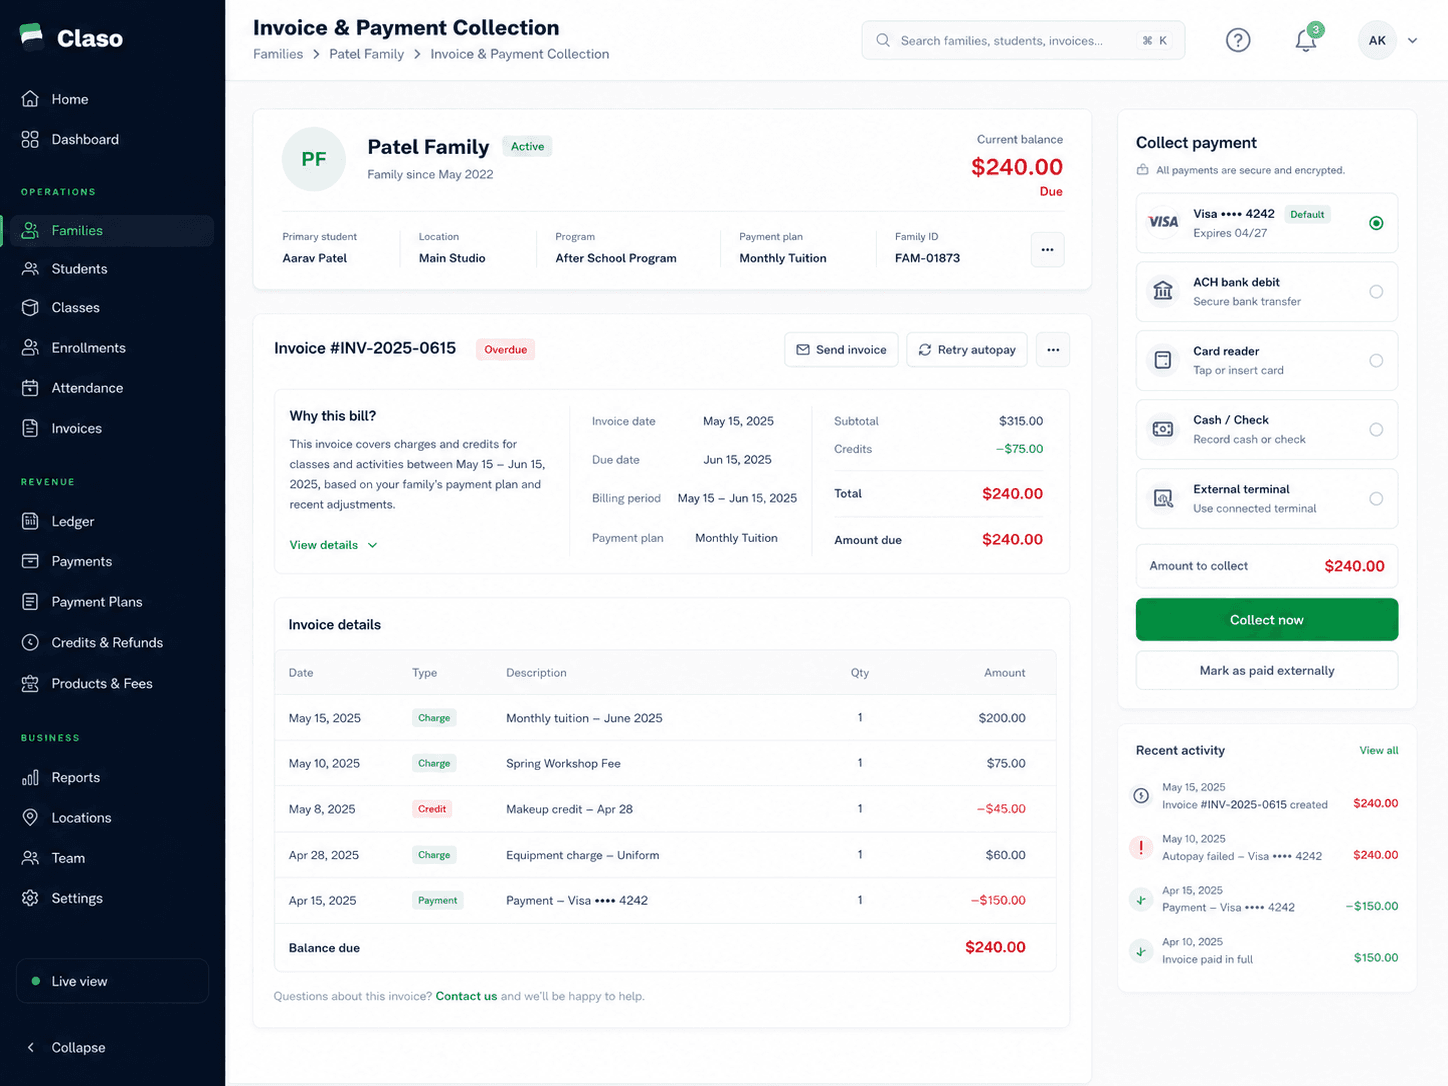Screen dimensions: 1448x1086
Task: Go to Families breadcrumb link
Action: tap(278, 54)
